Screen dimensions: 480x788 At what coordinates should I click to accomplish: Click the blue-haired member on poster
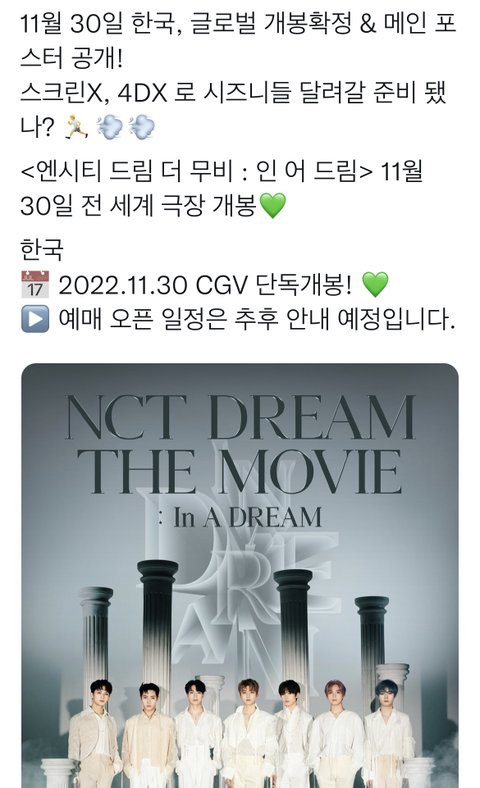tap(388, 734)
